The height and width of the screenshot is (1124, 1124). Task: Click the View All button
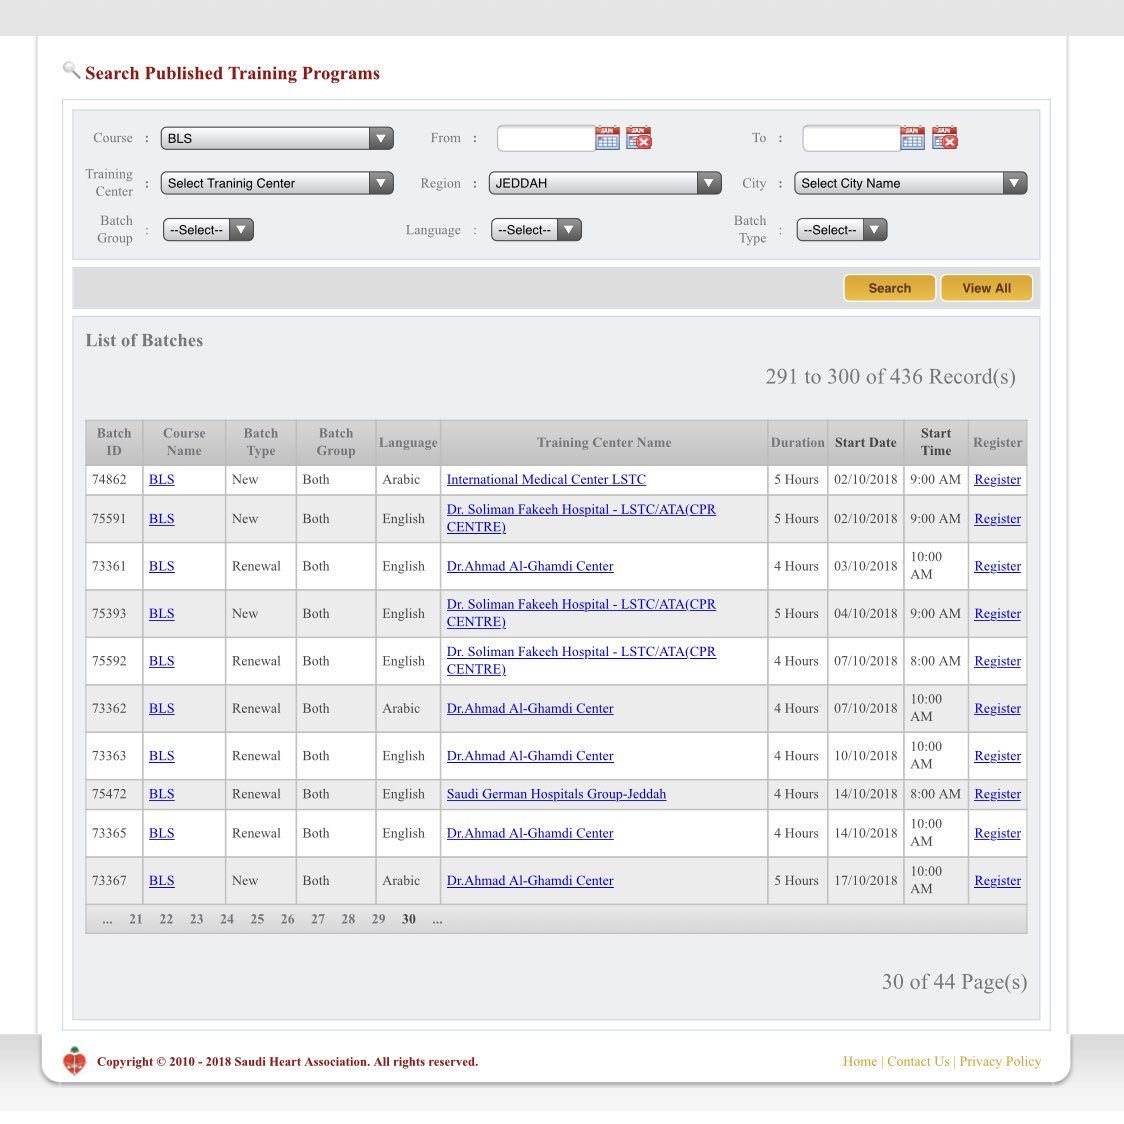[986, 288]
